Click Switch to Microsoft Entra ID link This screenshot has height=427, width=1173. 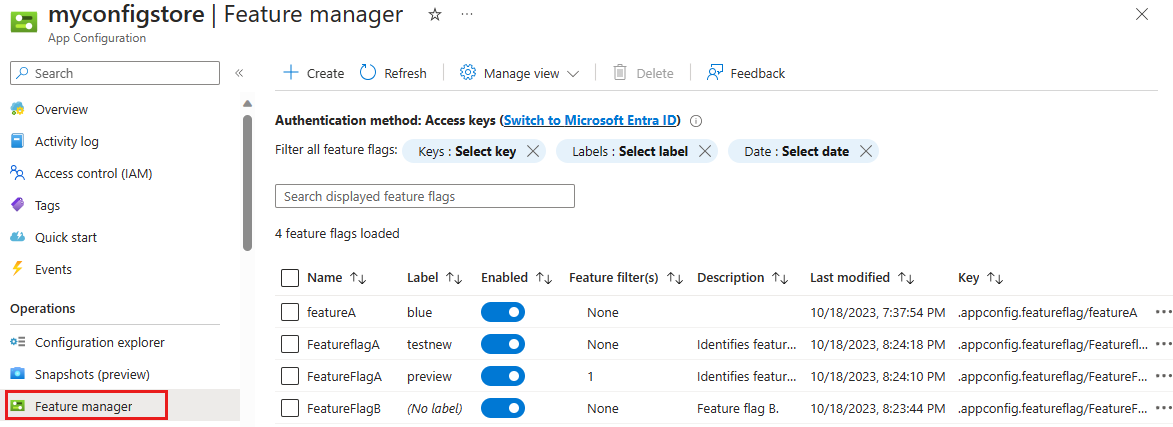(x=590, y=121)
